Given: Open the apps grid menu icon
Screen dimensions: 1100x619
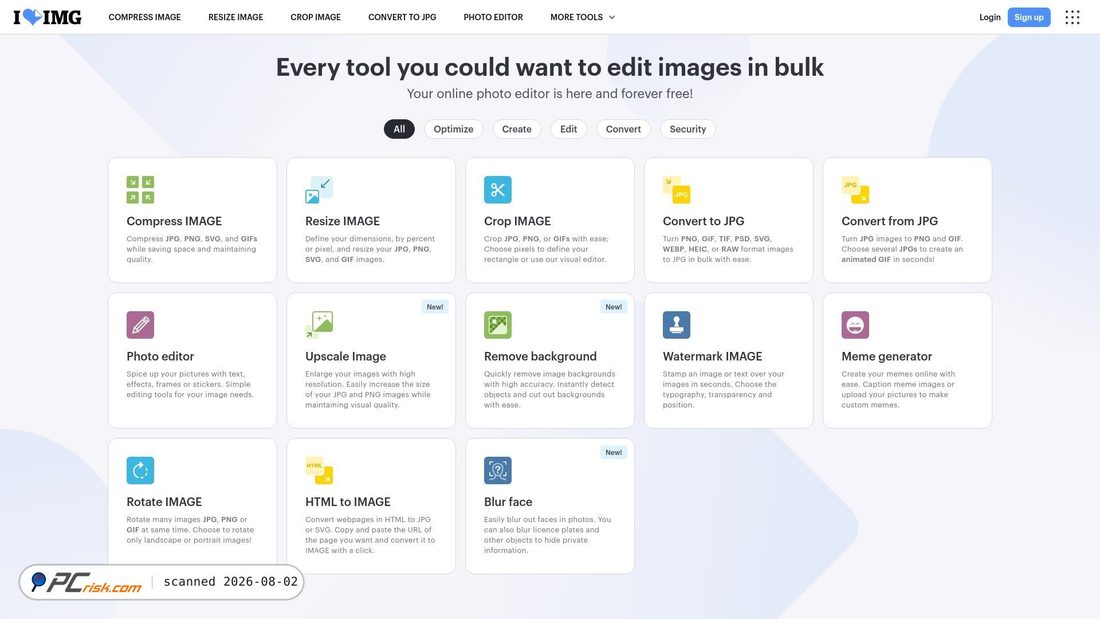Looking at the screenshot, I should [x=1072, y=17].
